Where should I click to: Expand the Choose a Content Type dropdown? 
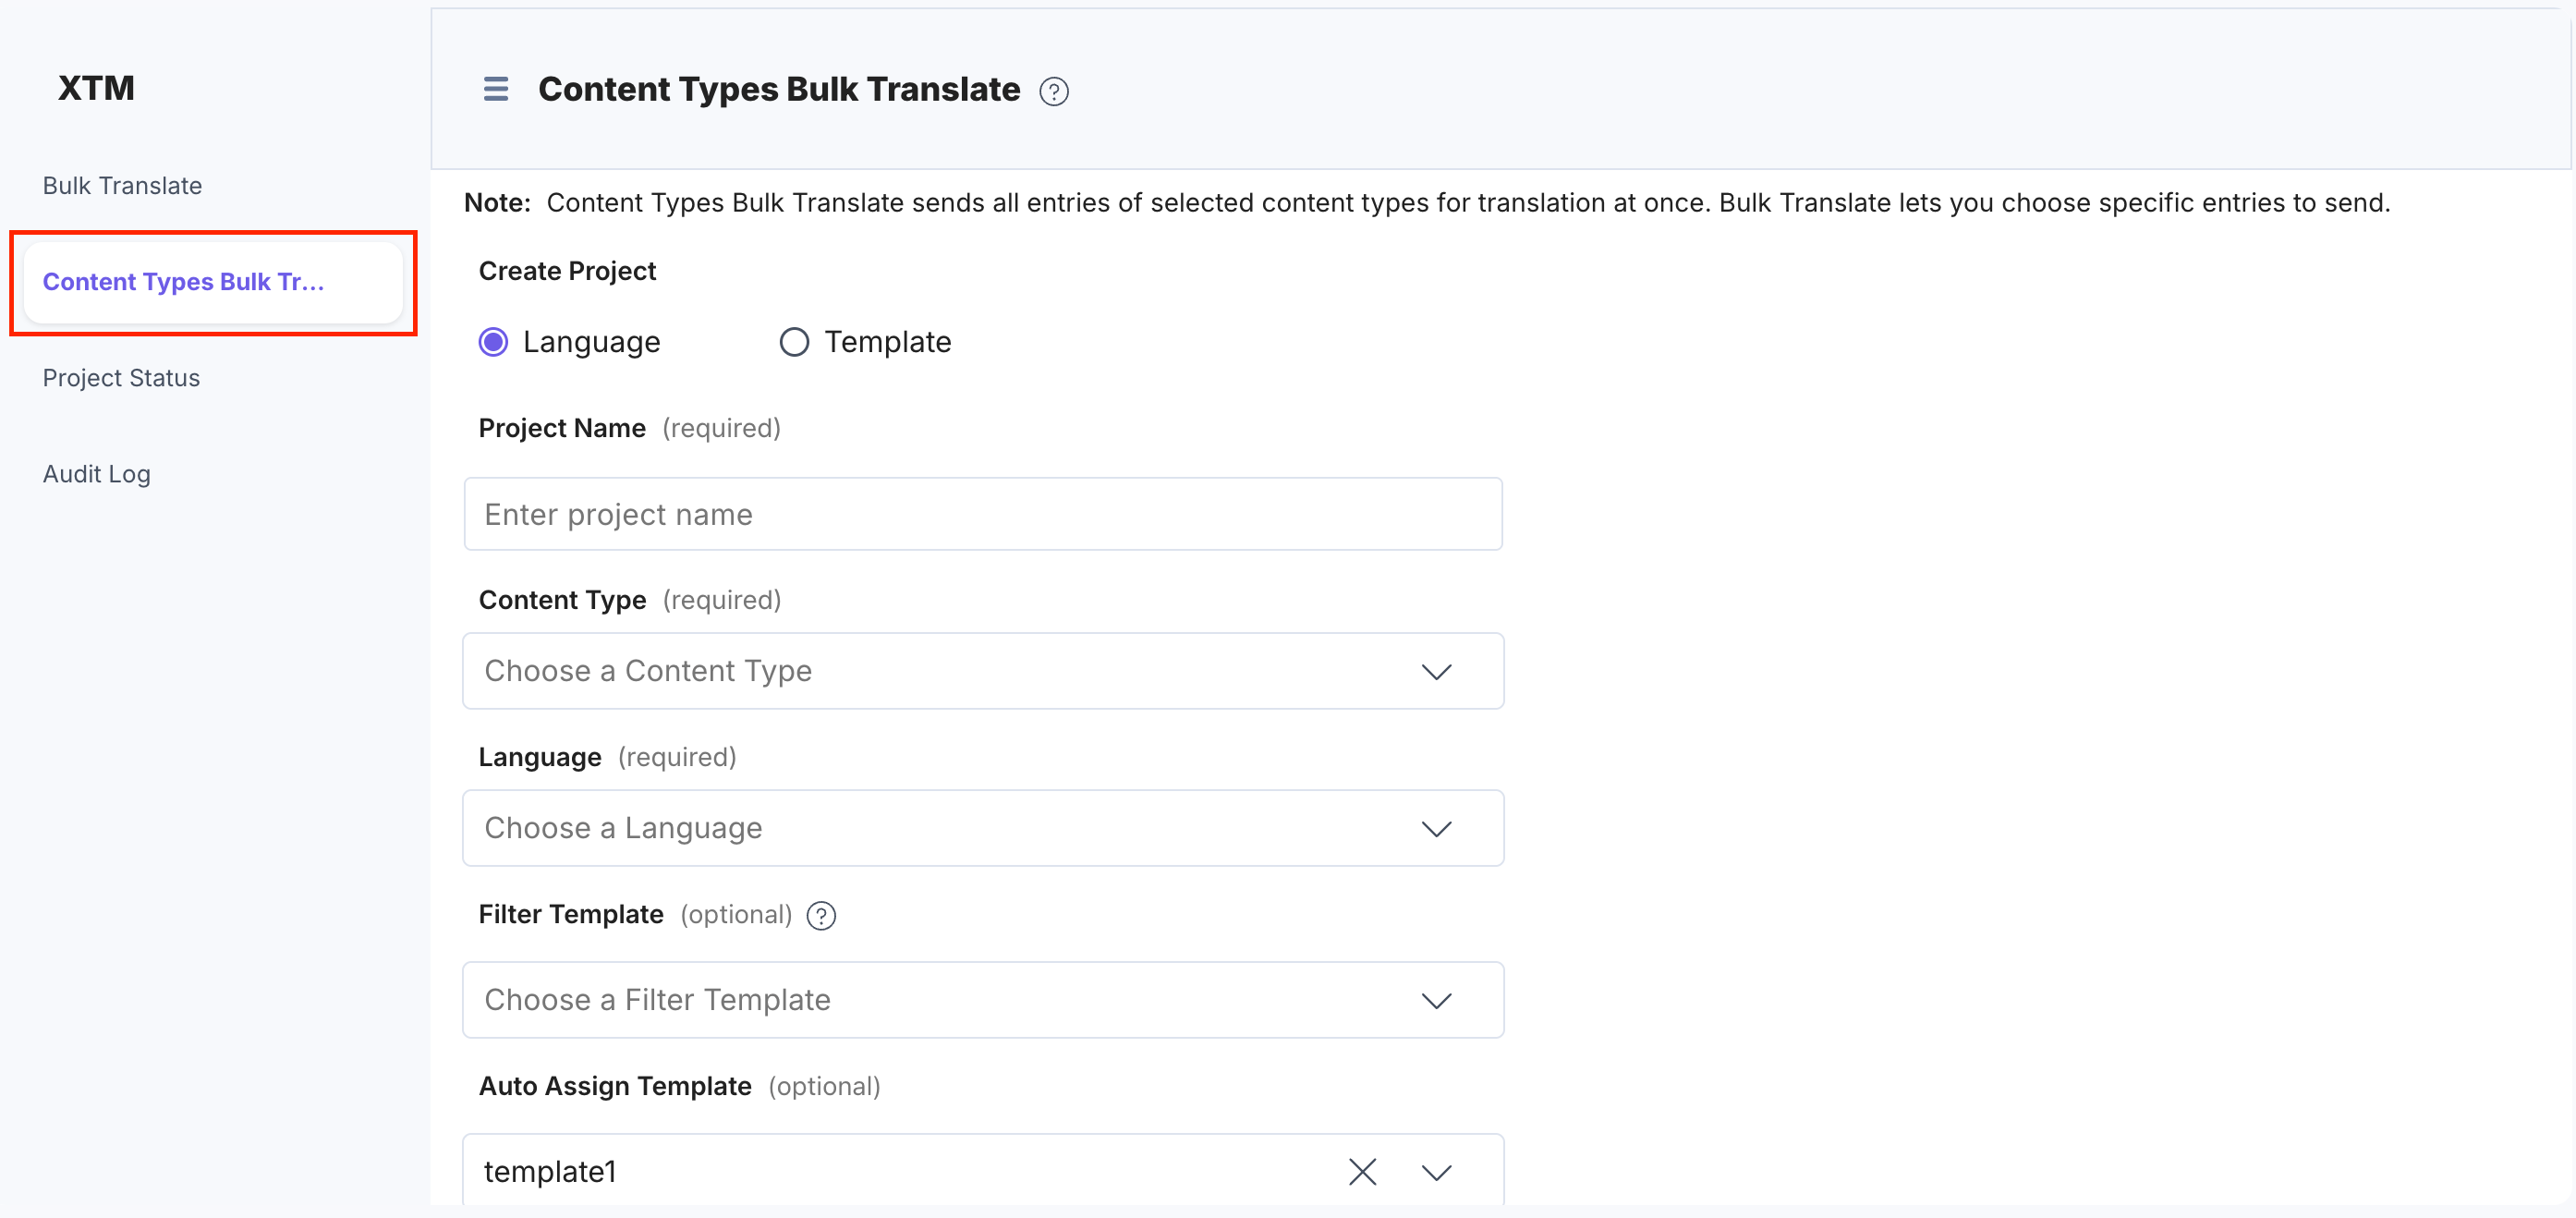point(1437,671)
